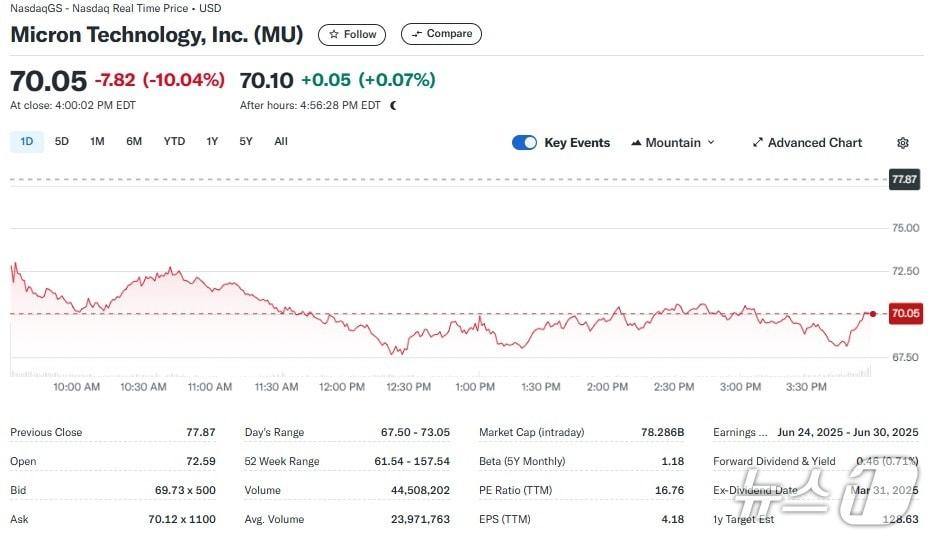Click the chart line near 12:30 PM low

click(395, 351)
